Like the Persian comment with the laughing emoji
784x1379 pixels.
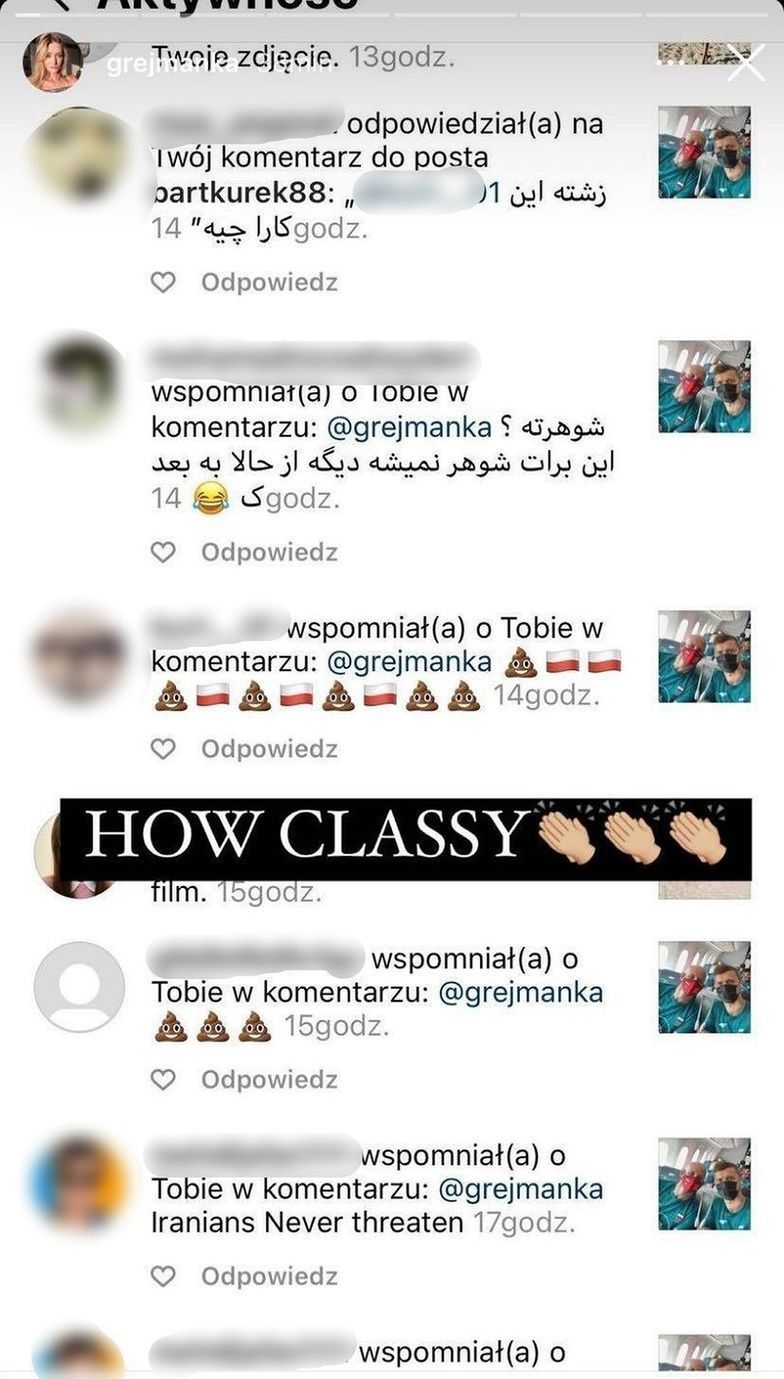(x=162, y=552)
